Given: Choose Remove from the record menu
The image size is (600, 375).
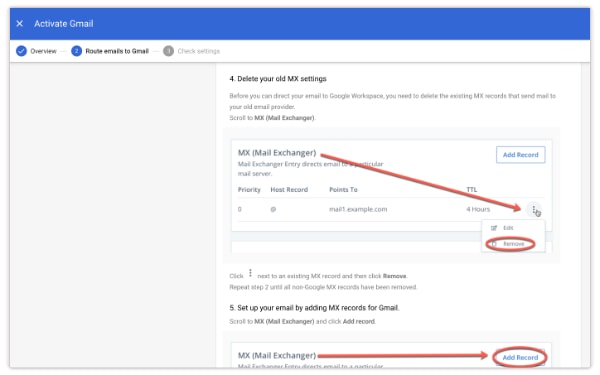Looking at the screenshot, I should pyautogui.click(x=514, y=244).
